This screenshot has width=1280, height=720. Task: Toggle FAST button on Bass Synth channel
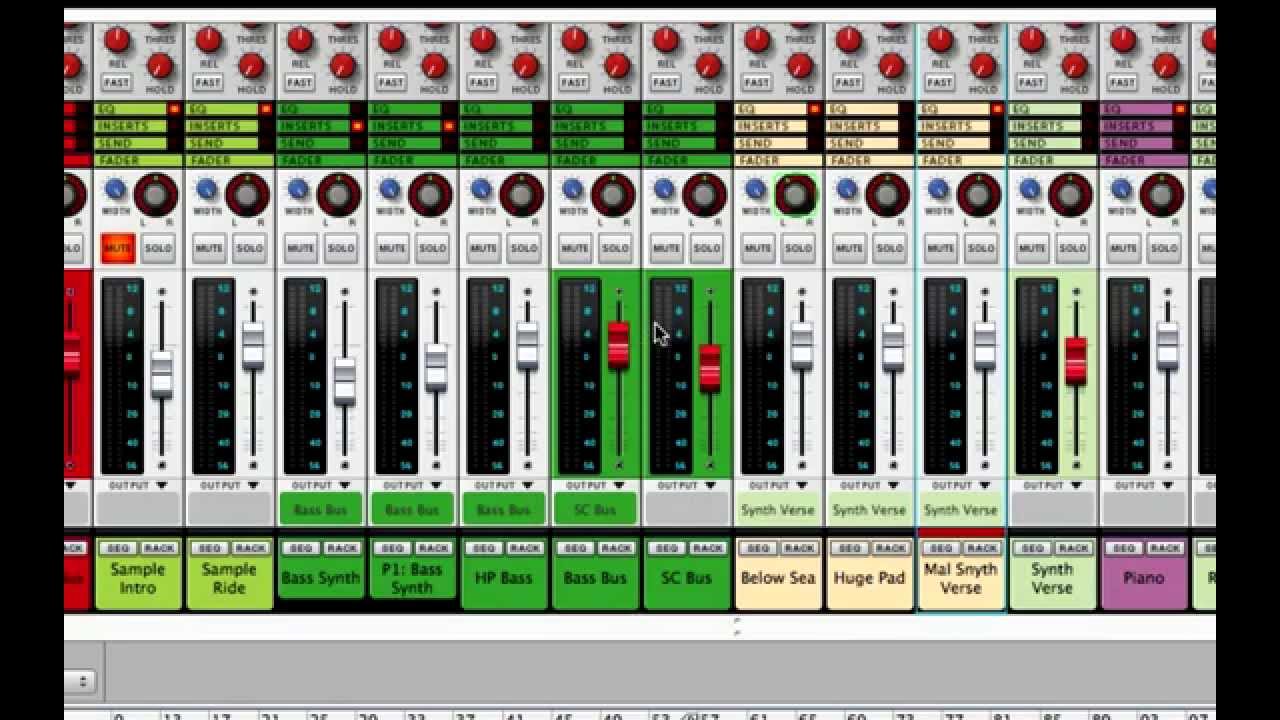(299, 82)
